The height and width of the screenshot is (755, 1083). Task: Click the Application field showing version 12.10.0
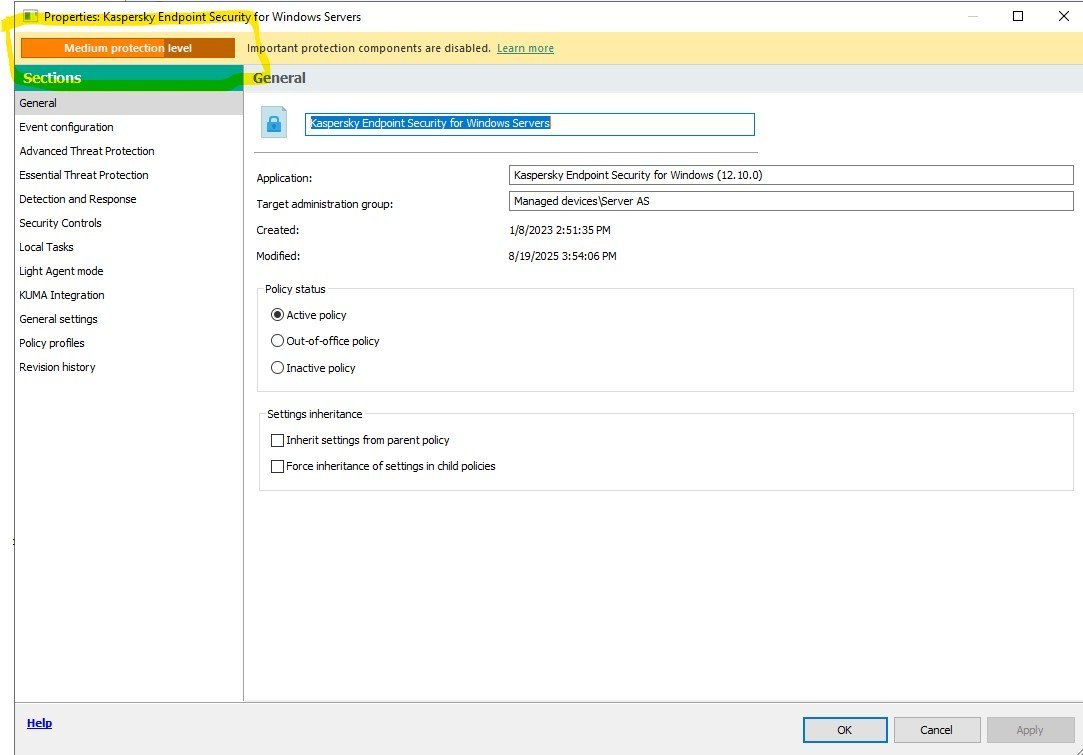(x=791, y=175)
